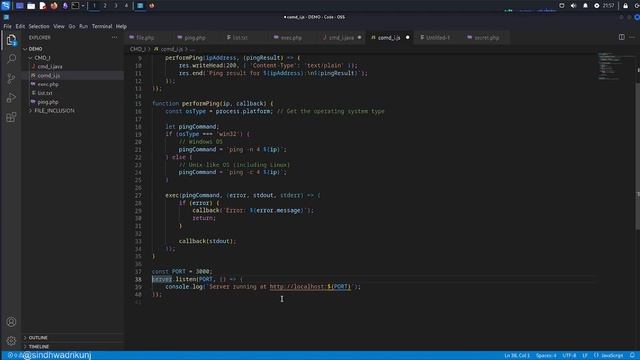
Task: Open the file manager from panel
Action: tap(31, 6)
